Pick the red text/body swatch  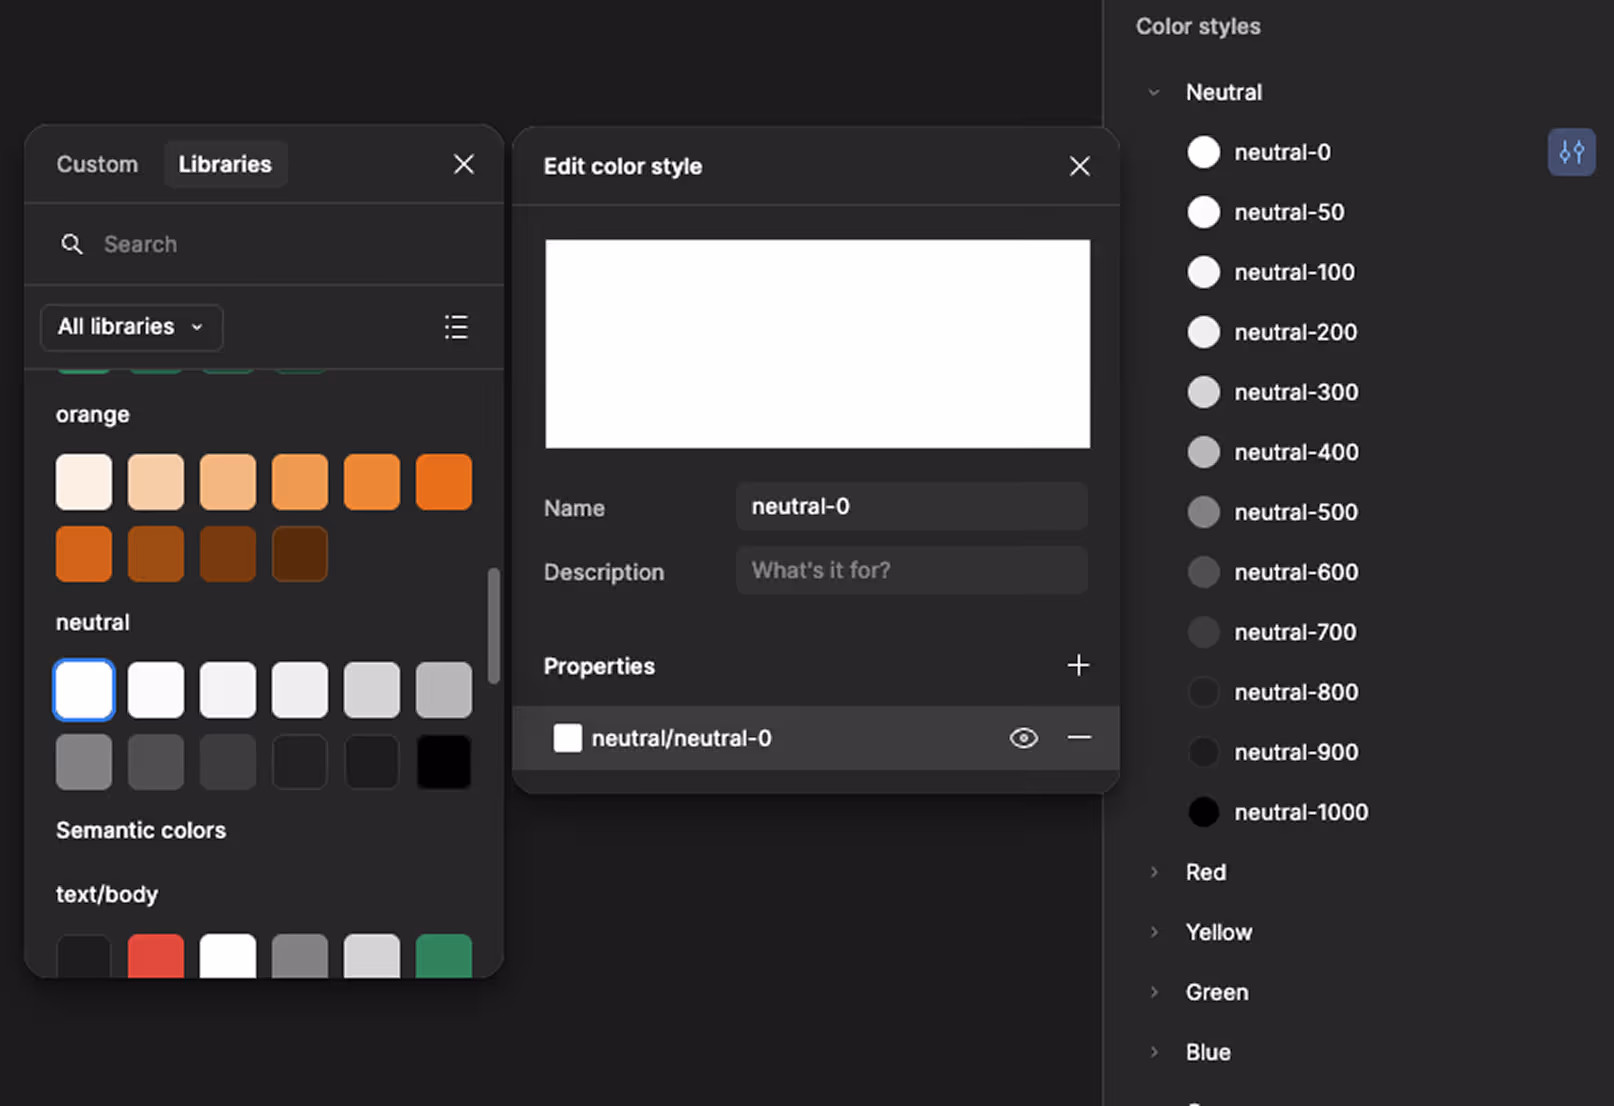click(156, 956)
